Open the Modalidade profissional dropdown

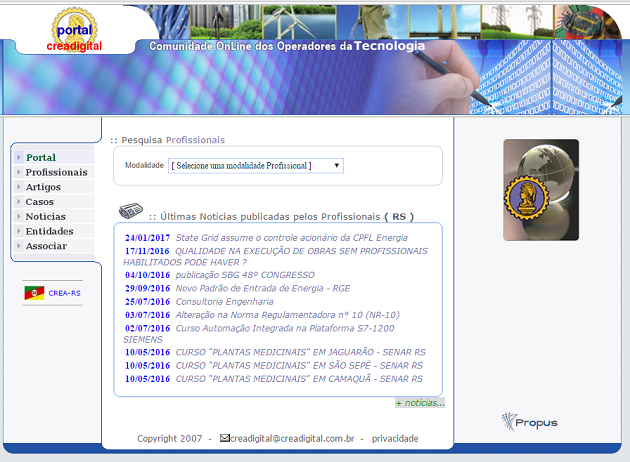click(256, 166)
